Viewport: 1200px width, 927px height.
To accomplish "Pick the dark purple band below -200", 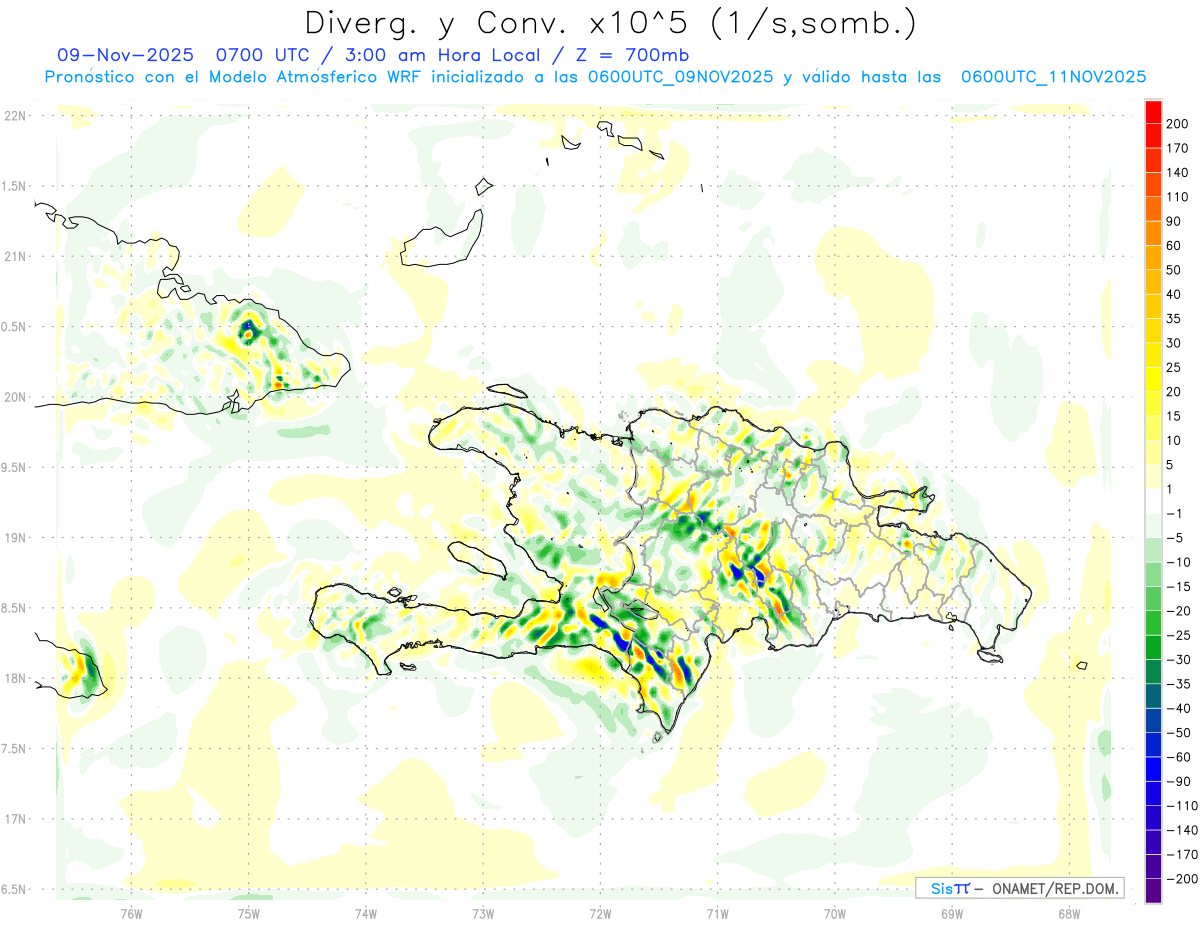I will click(1152, 891).
